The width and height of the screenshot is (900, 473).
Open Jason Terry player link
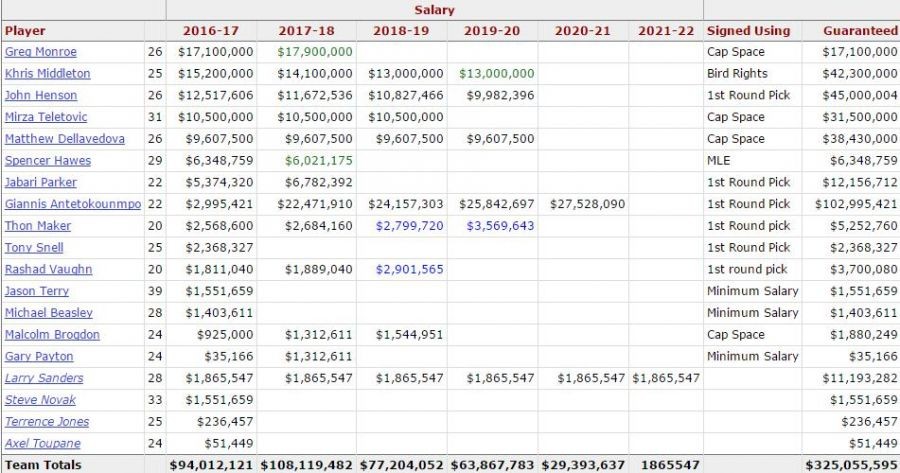click(x=37, y=291)
